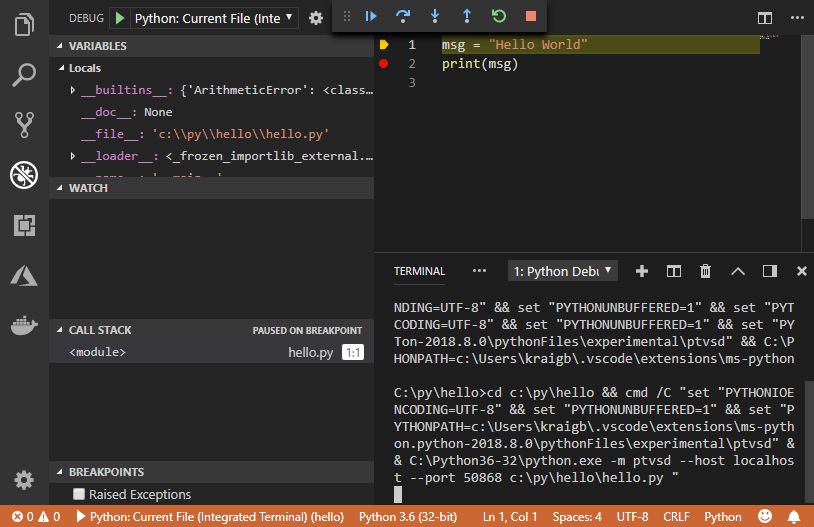The width and height of the screenshot is (814, 527).
Task: Restart the debug session
Action: pos(499,16)
